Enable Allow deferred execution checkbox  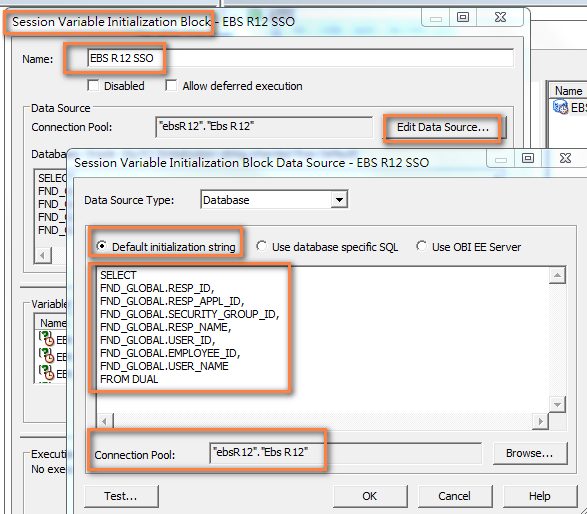click(171, 86)
